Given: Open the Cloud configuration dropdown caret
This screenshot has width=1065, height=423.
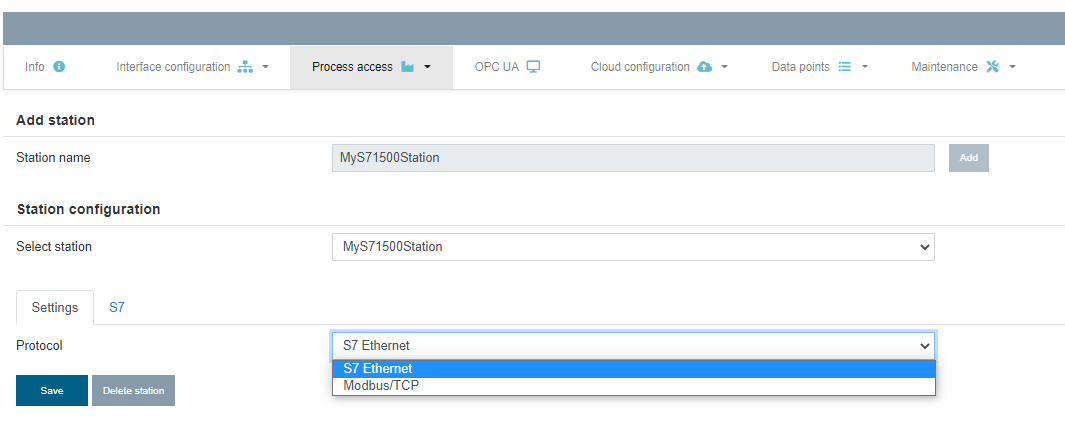Looking at the screenshot, I should [724, 67].
